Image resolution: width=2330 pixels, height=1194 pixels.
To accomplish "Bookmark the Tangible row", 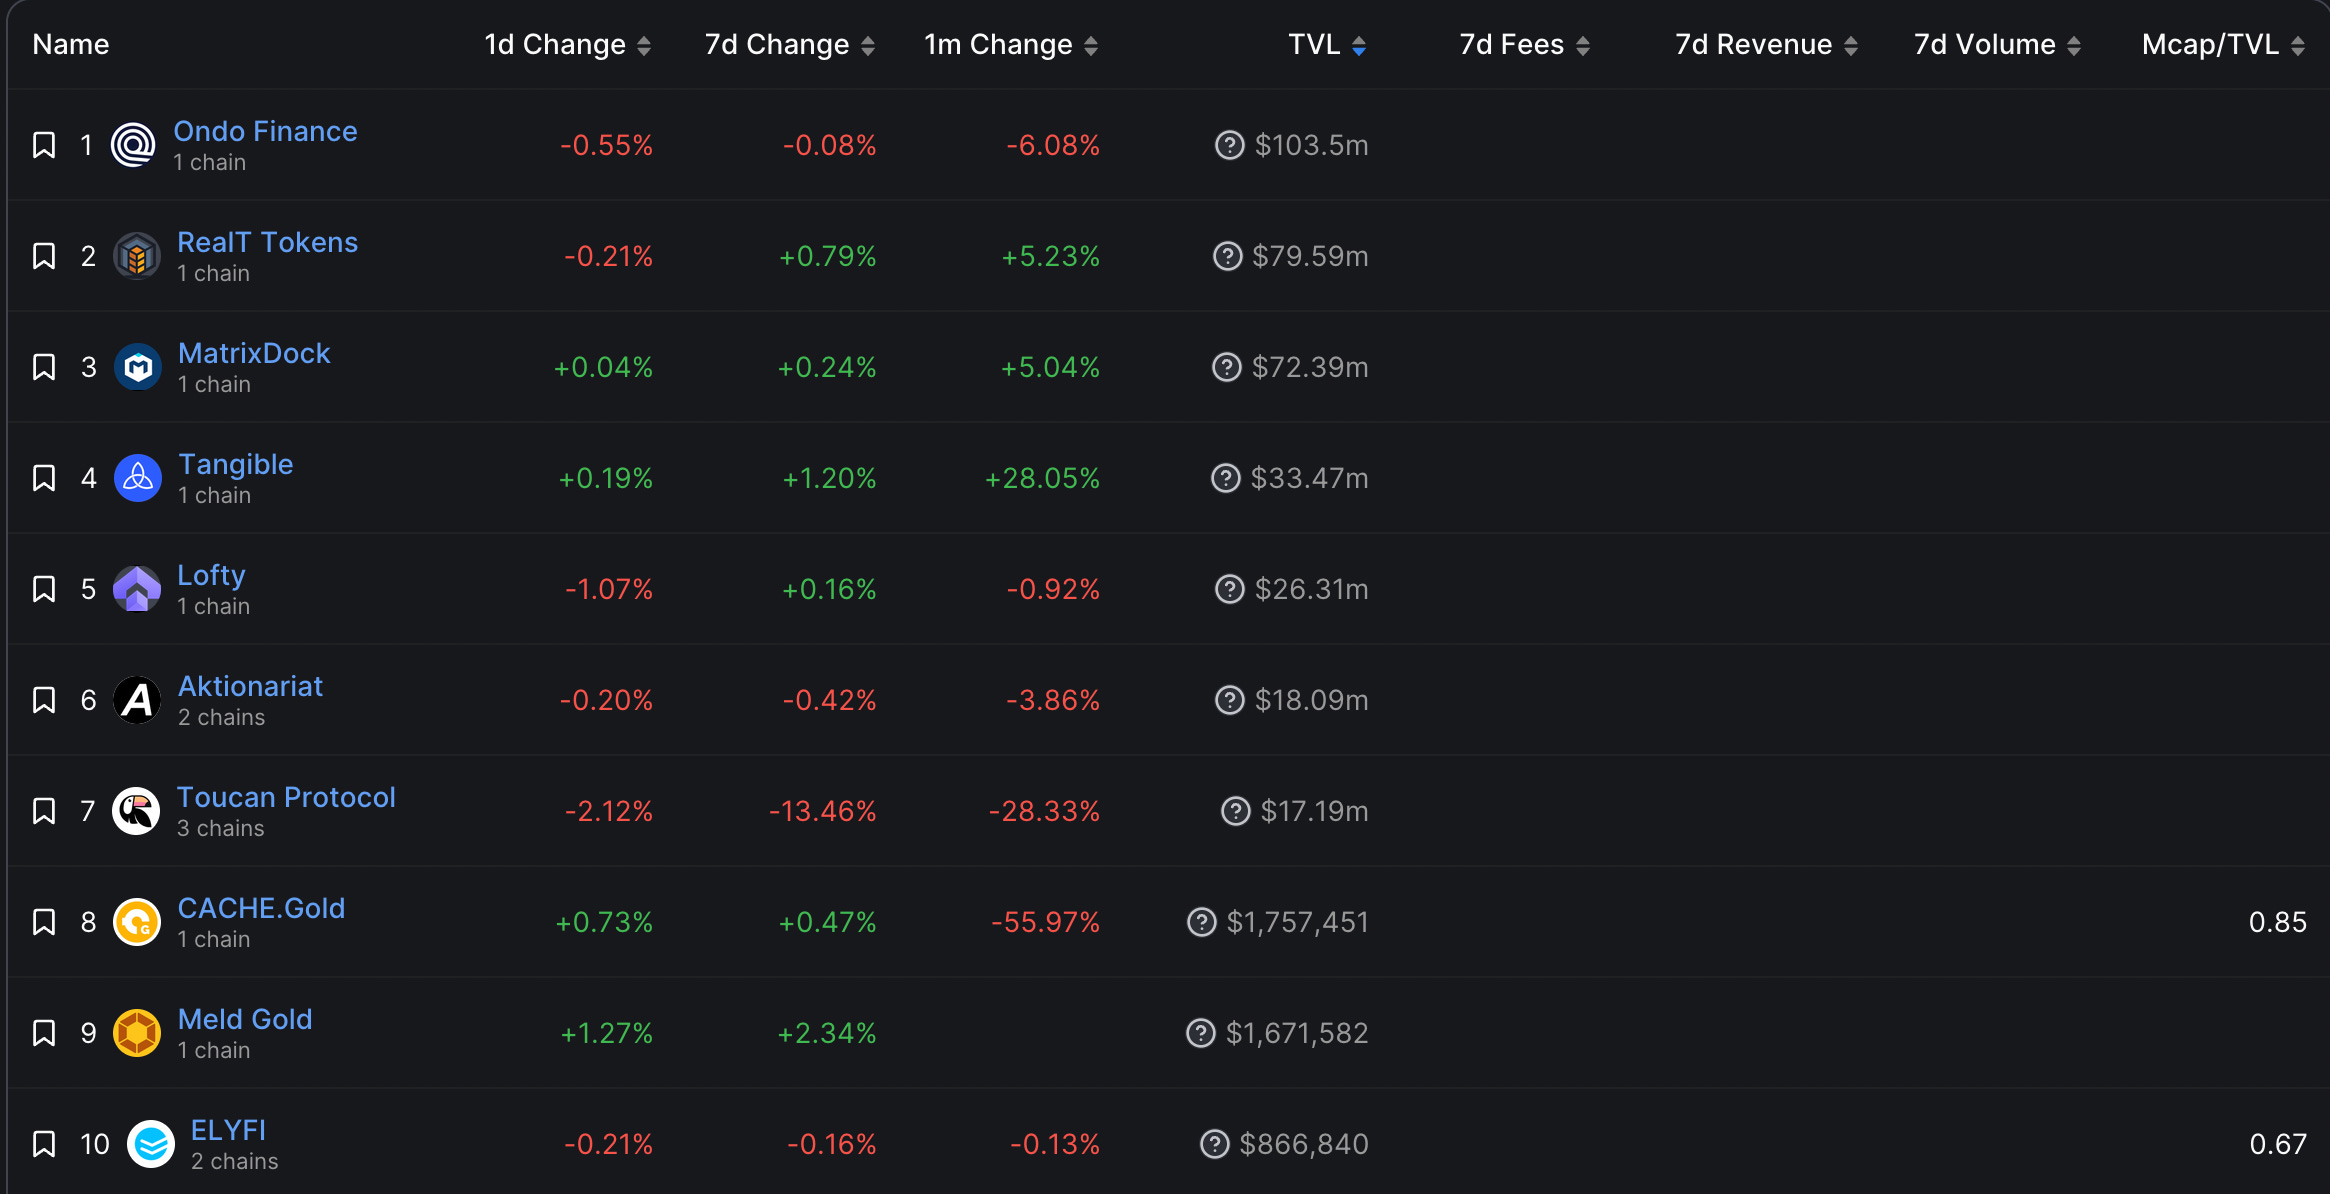I will click(44, 478).
